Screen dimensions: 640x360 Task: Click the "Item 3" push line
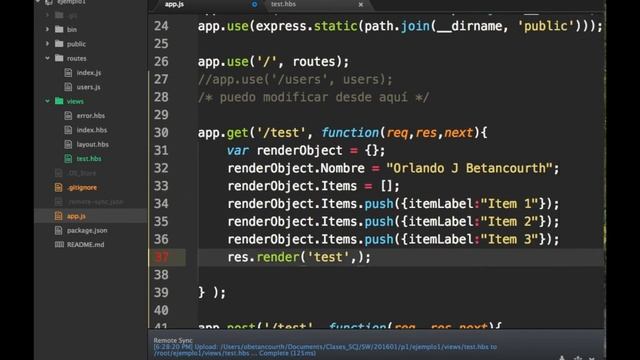pos(393,239)
